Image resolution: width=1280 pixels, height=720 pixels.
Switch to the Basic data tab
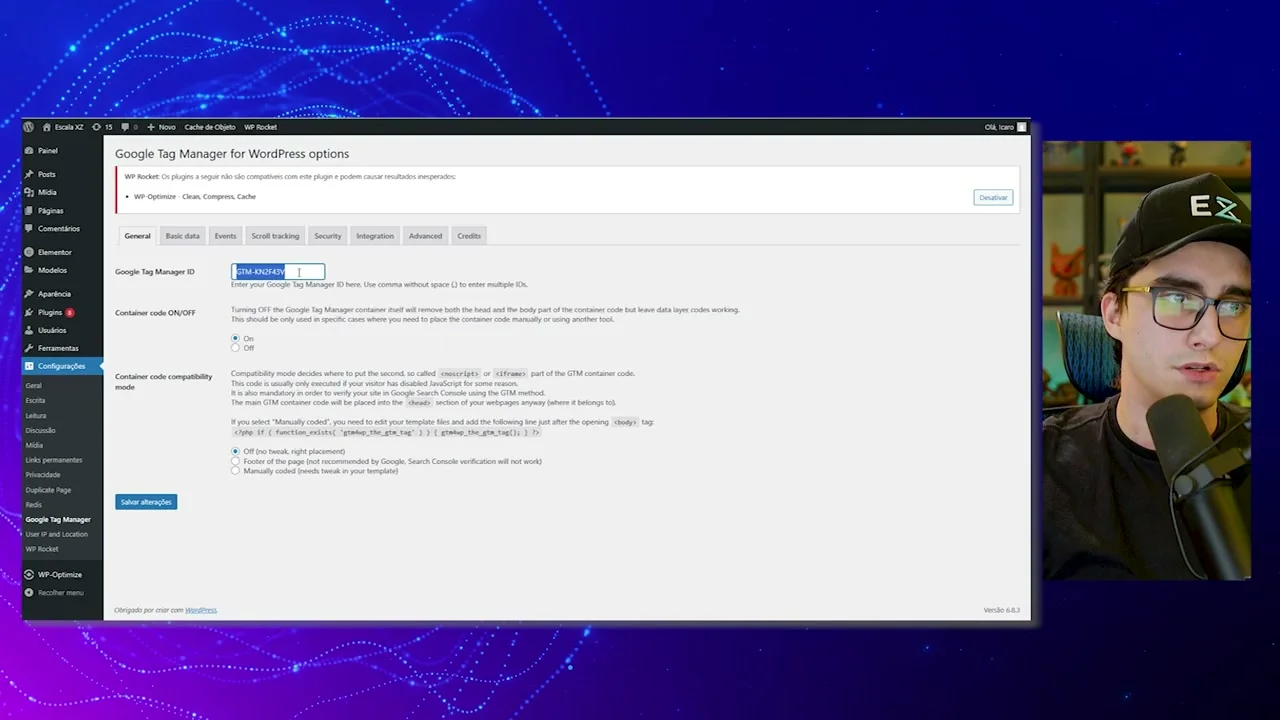click(x=182, y=236)
